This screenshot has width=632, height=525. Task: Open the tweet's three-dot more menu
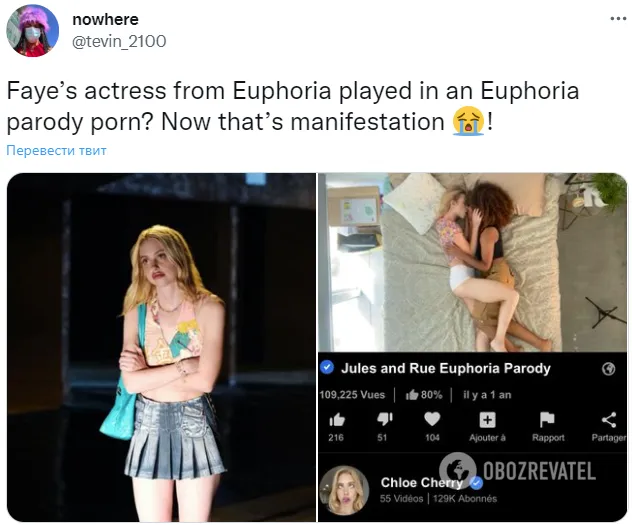tap(618, 19)
